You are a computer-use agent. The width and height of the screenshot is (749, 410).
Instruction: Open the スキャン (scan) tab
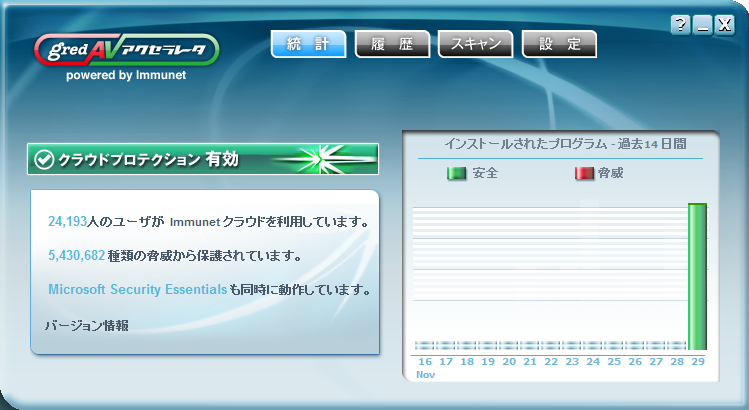point(476,44)
